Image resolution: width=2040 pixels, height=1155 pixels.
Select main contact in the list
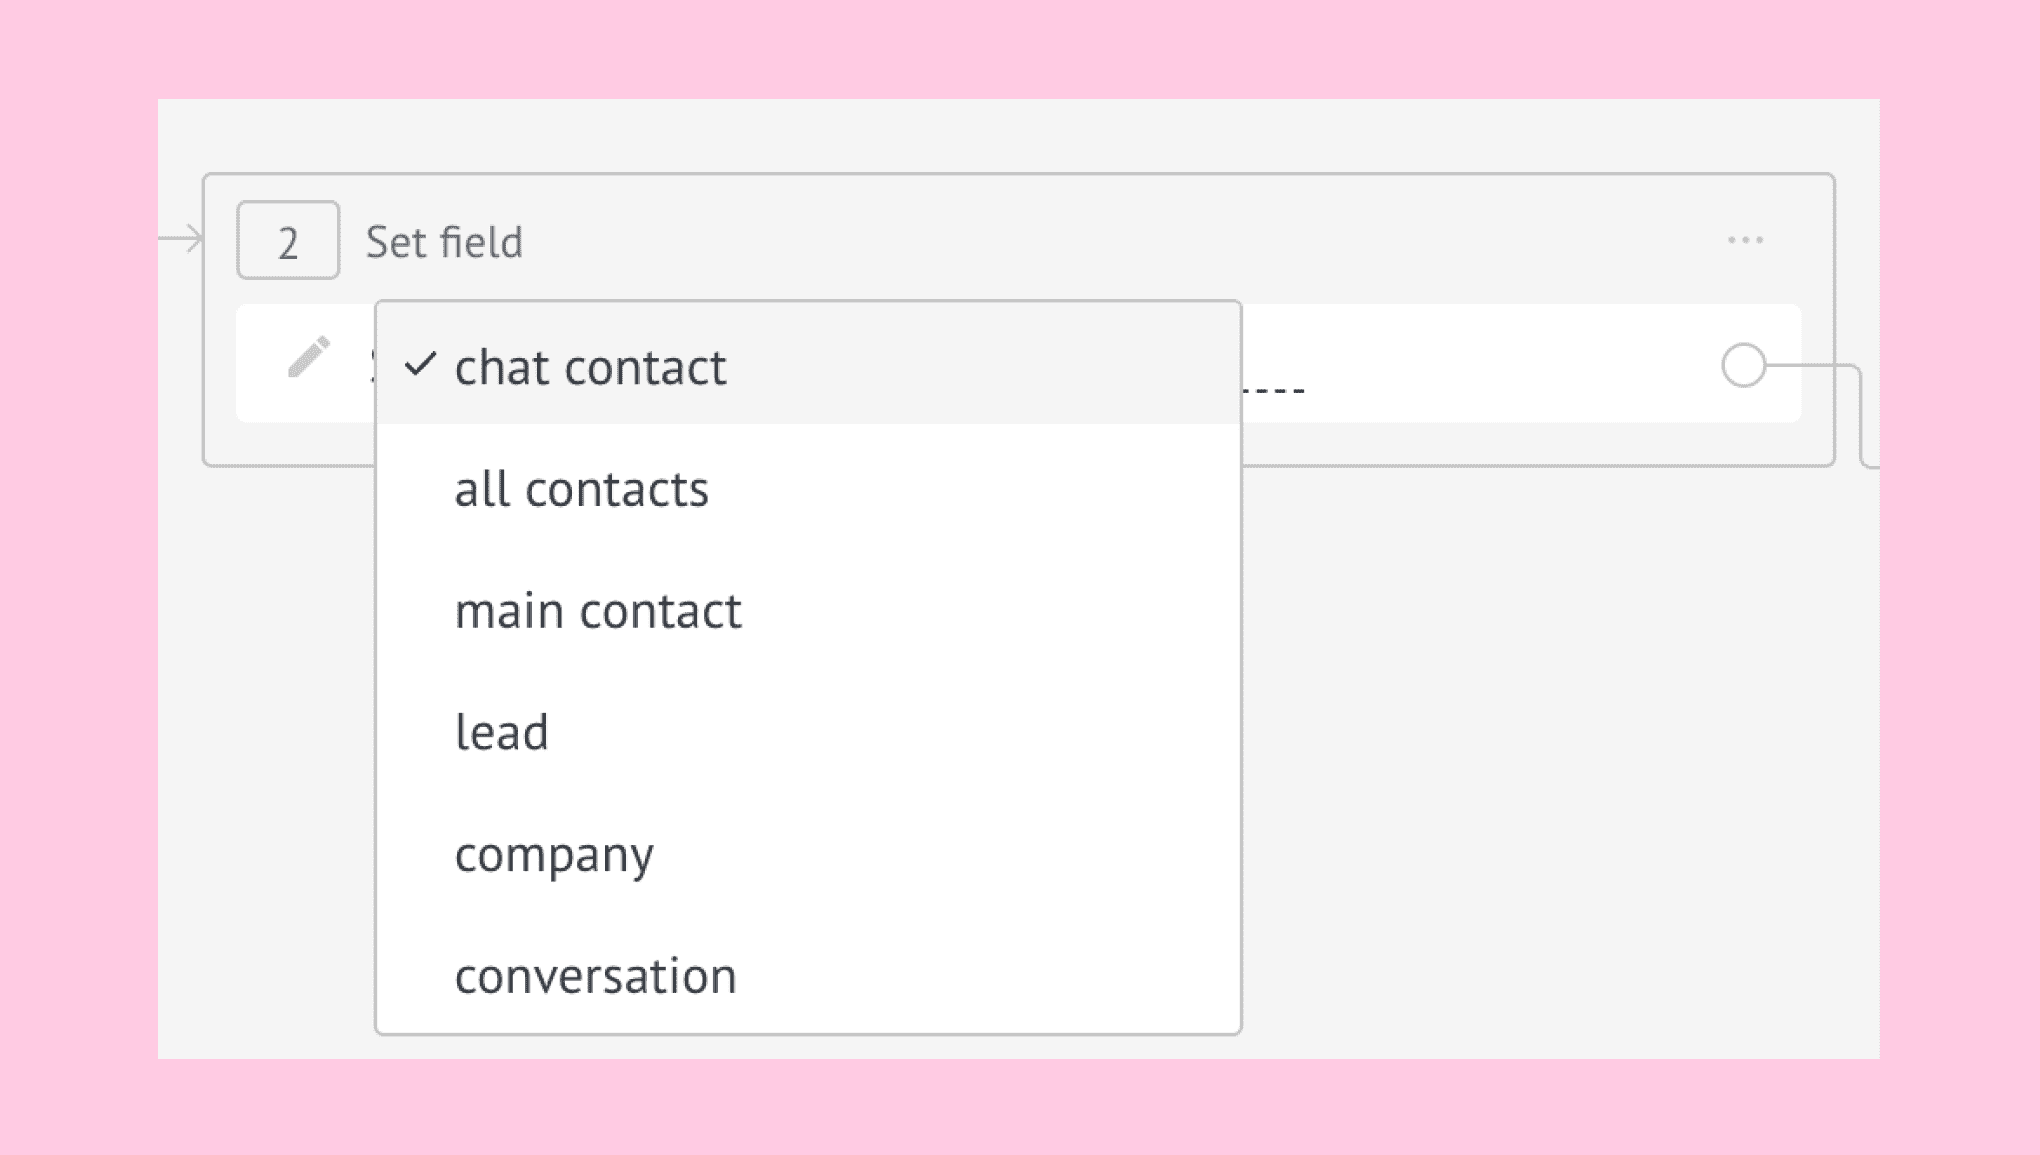pos(808,610)
